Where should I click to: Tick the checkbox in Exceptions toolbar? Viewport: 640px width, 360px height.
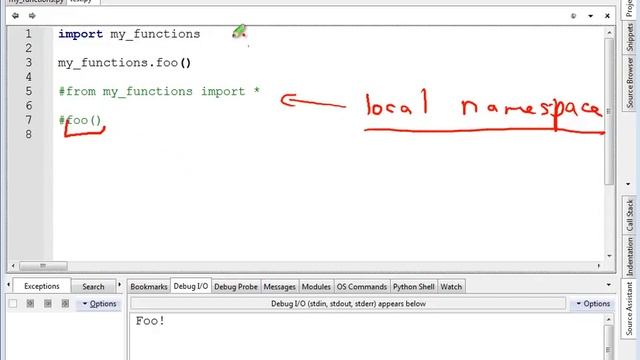point(13,303)
